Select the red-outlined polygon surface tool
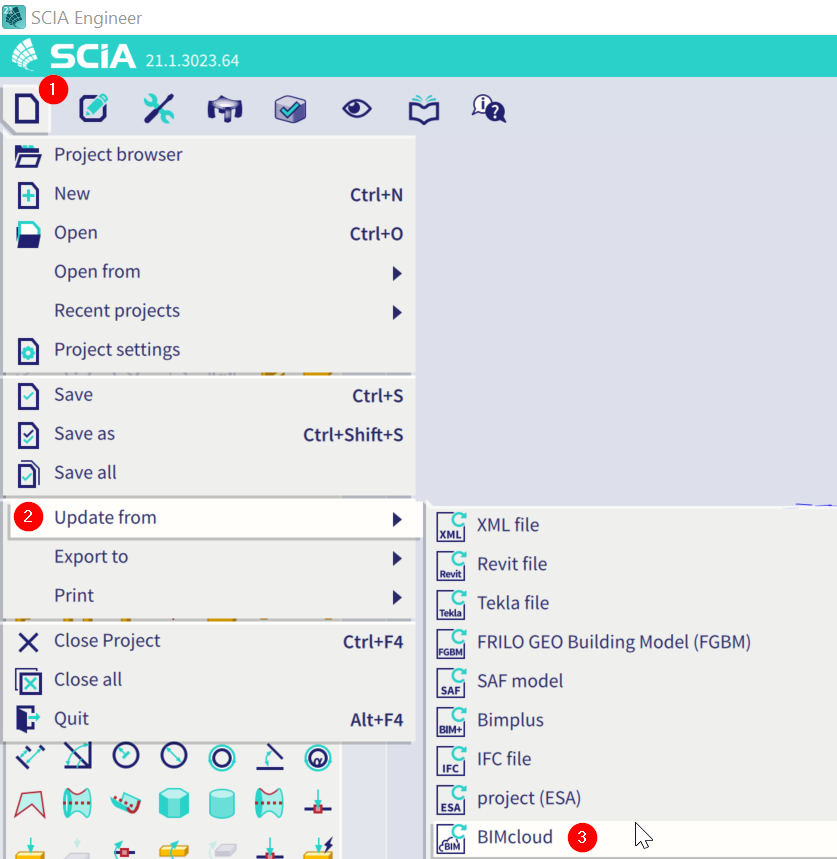Viewport: 837px width, 859px height. 30,804
